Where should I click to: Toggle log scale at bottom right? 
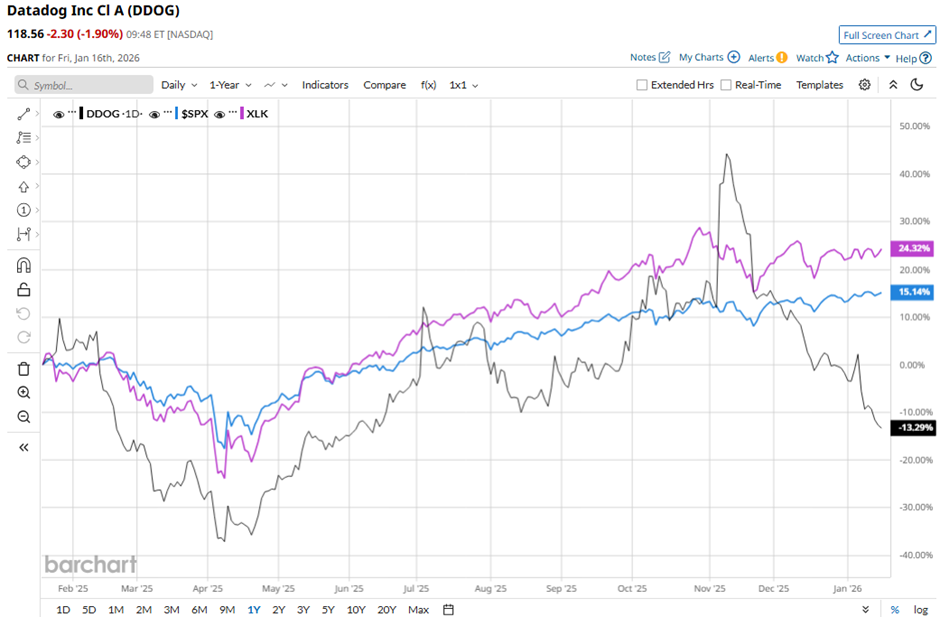point(921,610)
